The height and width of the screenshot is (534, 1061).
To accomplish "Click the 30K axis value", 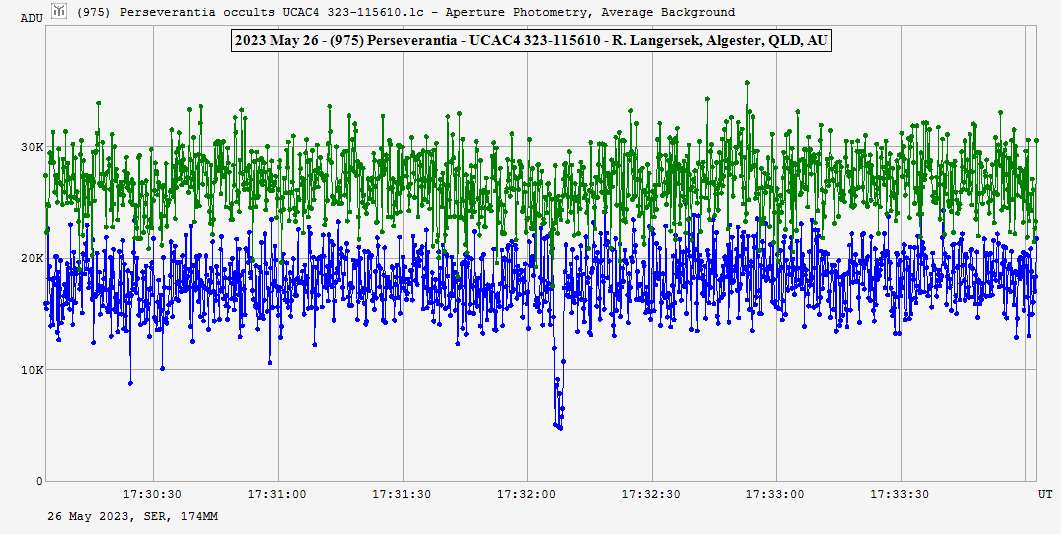I will coord(34,147).
